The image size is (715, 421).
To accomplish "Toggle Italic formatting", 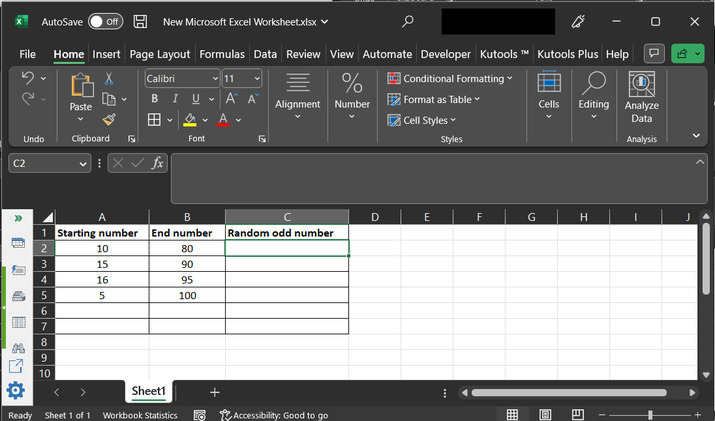I will 175,99.
